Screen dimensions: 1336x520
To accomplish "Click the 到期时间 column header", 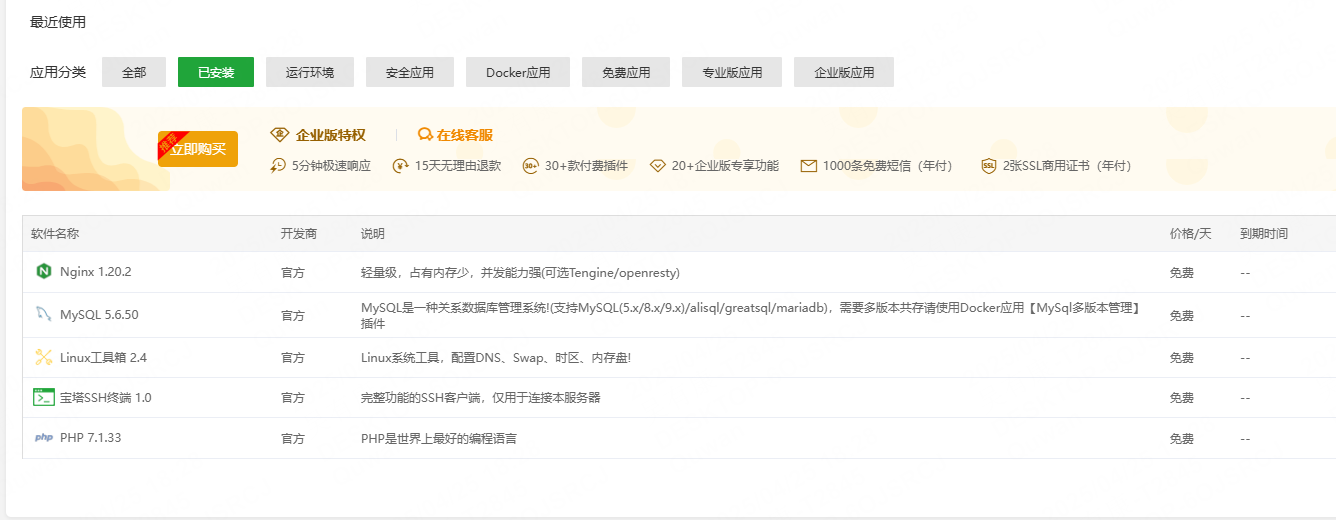I will (1264, 233).
